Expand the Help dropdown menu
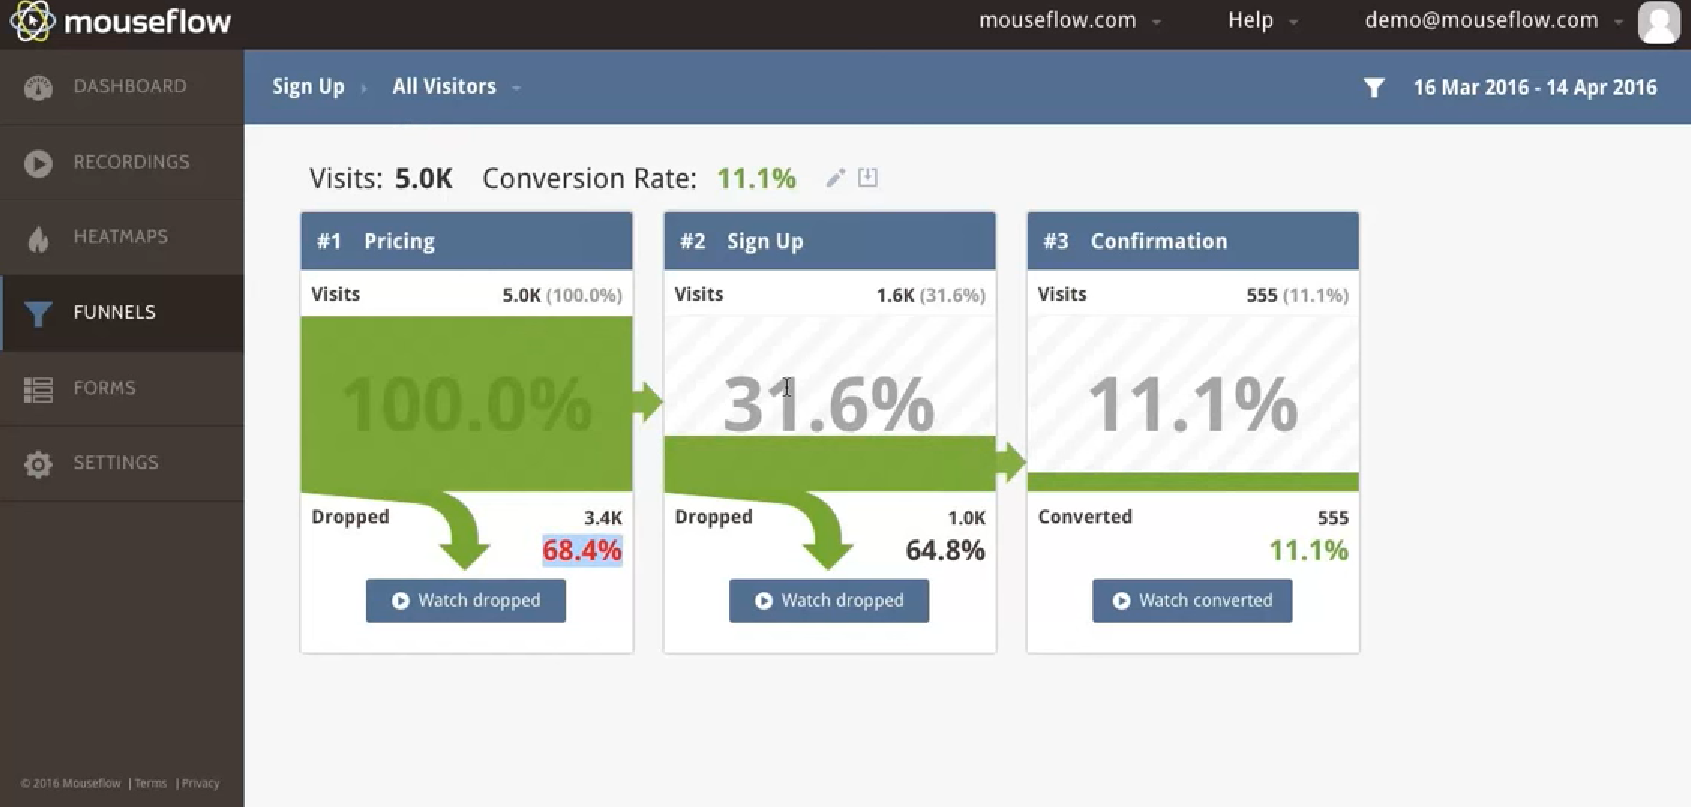This screenshot has height=807, width=1691. pos(1262,20)
